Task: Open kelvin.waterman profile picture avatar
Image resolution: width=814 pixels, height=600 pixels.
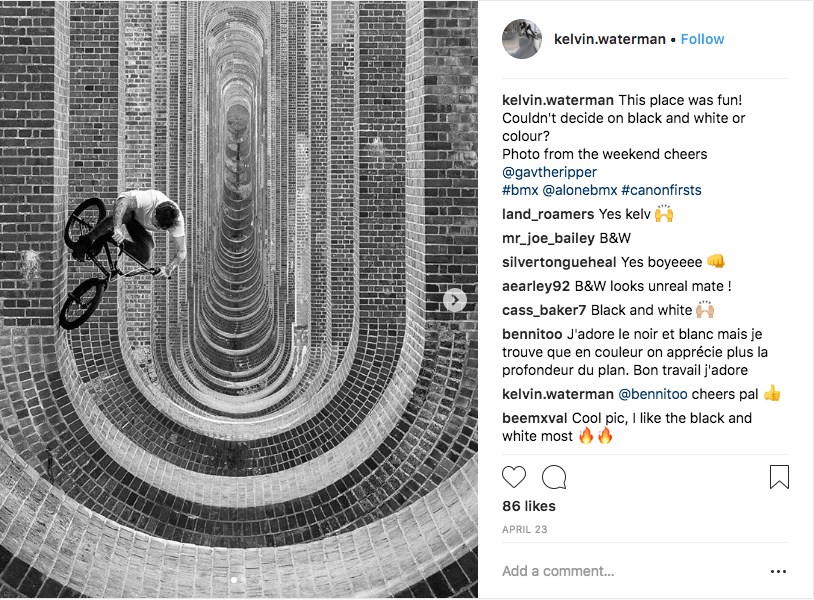Action: coord(522,39)
